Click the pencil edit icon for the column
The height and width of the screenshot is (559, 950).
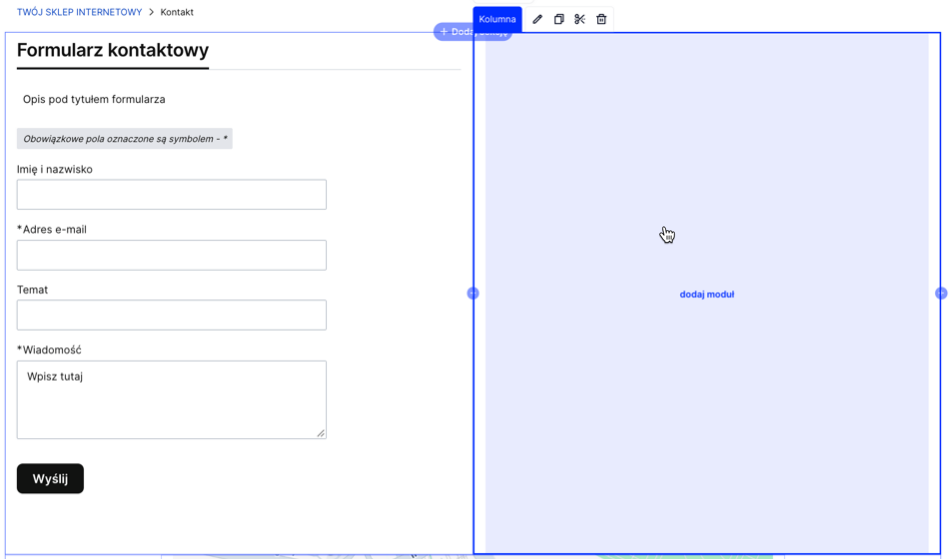coord(537,19)
